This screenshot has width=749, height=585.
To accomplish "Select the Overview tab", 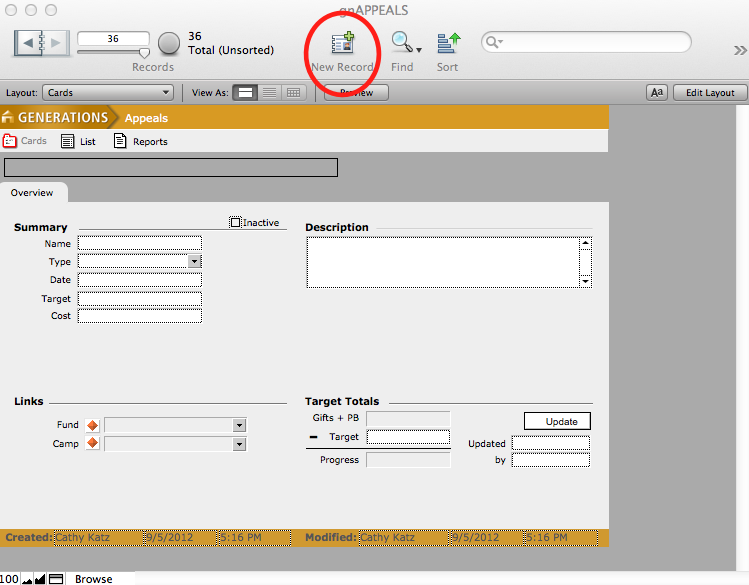I will 32,192.
